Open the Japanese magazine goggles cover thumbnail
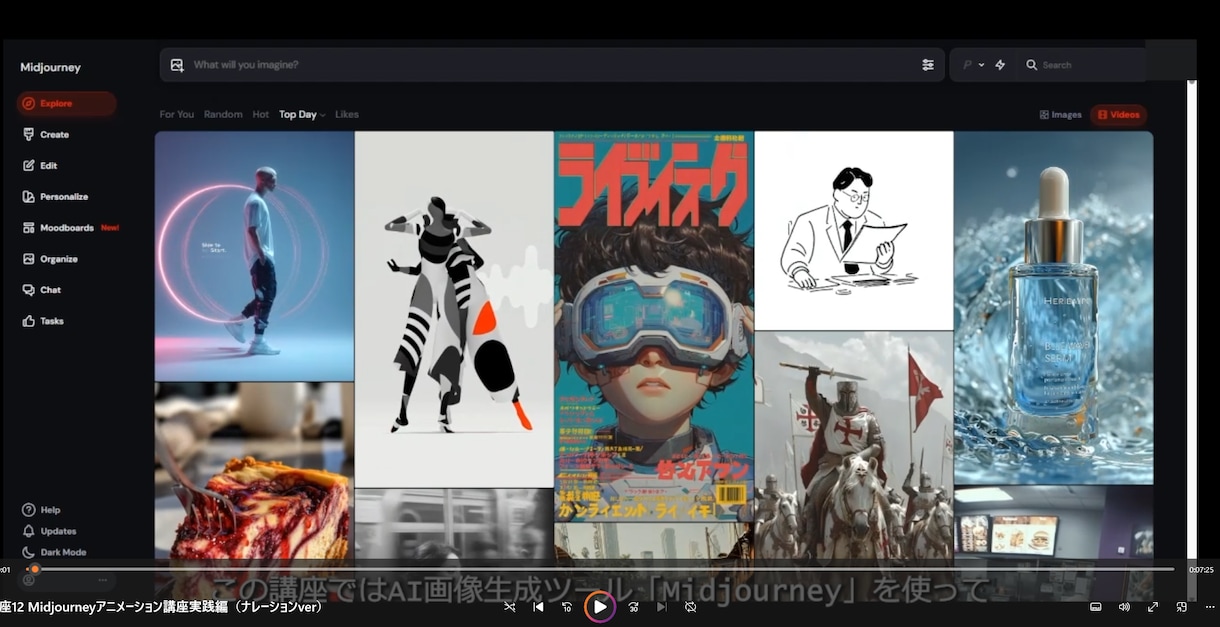Screen dimensions: 1220x627 point(654,326)
